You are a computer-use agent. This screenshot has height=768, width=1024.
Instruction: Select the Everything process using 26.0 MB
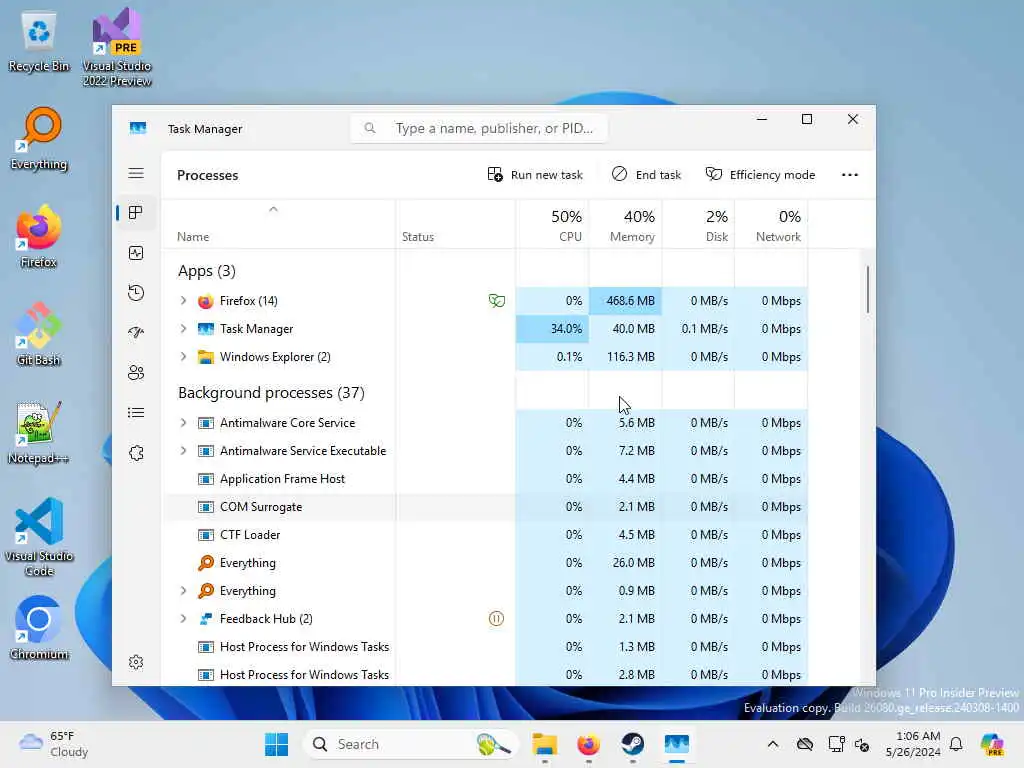tap(484, 562)
